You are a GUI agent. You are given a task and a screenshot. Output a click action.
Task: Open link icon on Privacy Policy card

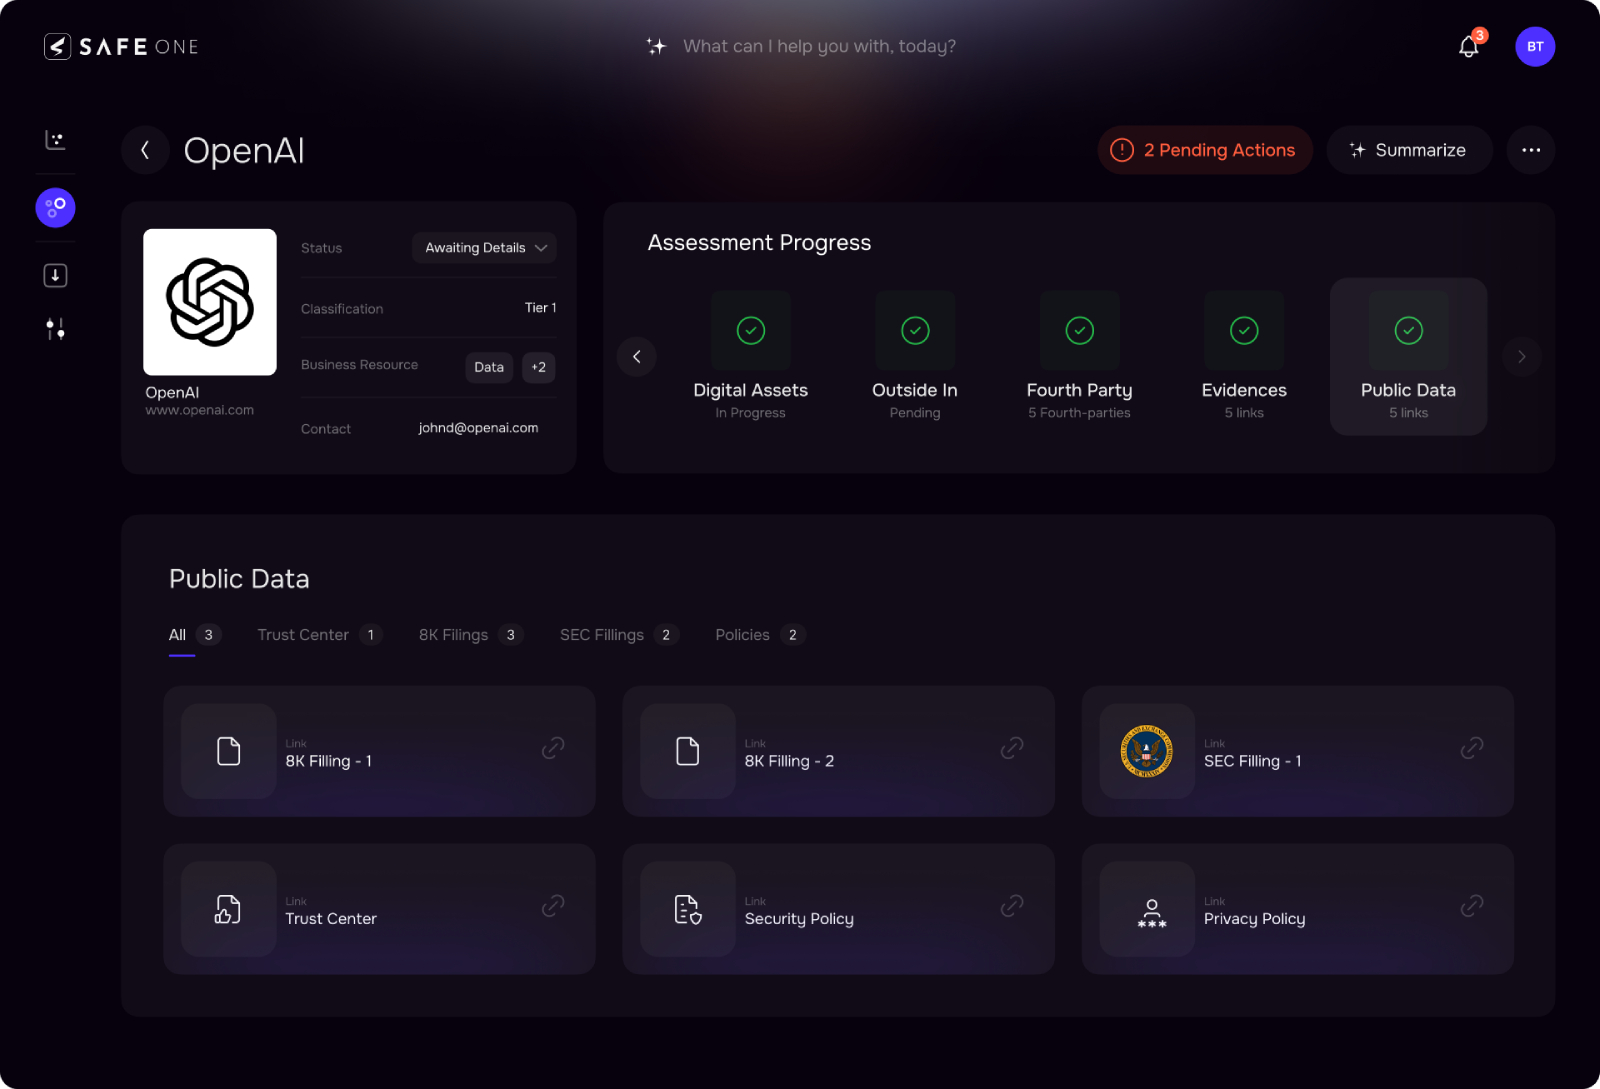1471,906
